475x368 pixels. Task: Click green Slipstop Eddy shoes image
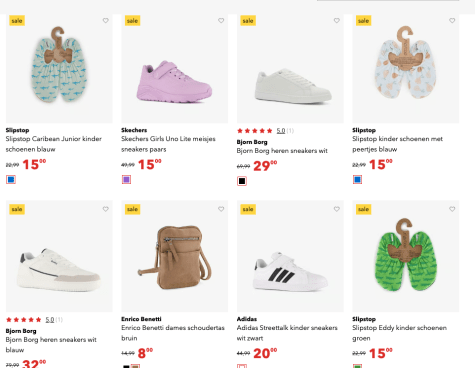pos(406,256)
